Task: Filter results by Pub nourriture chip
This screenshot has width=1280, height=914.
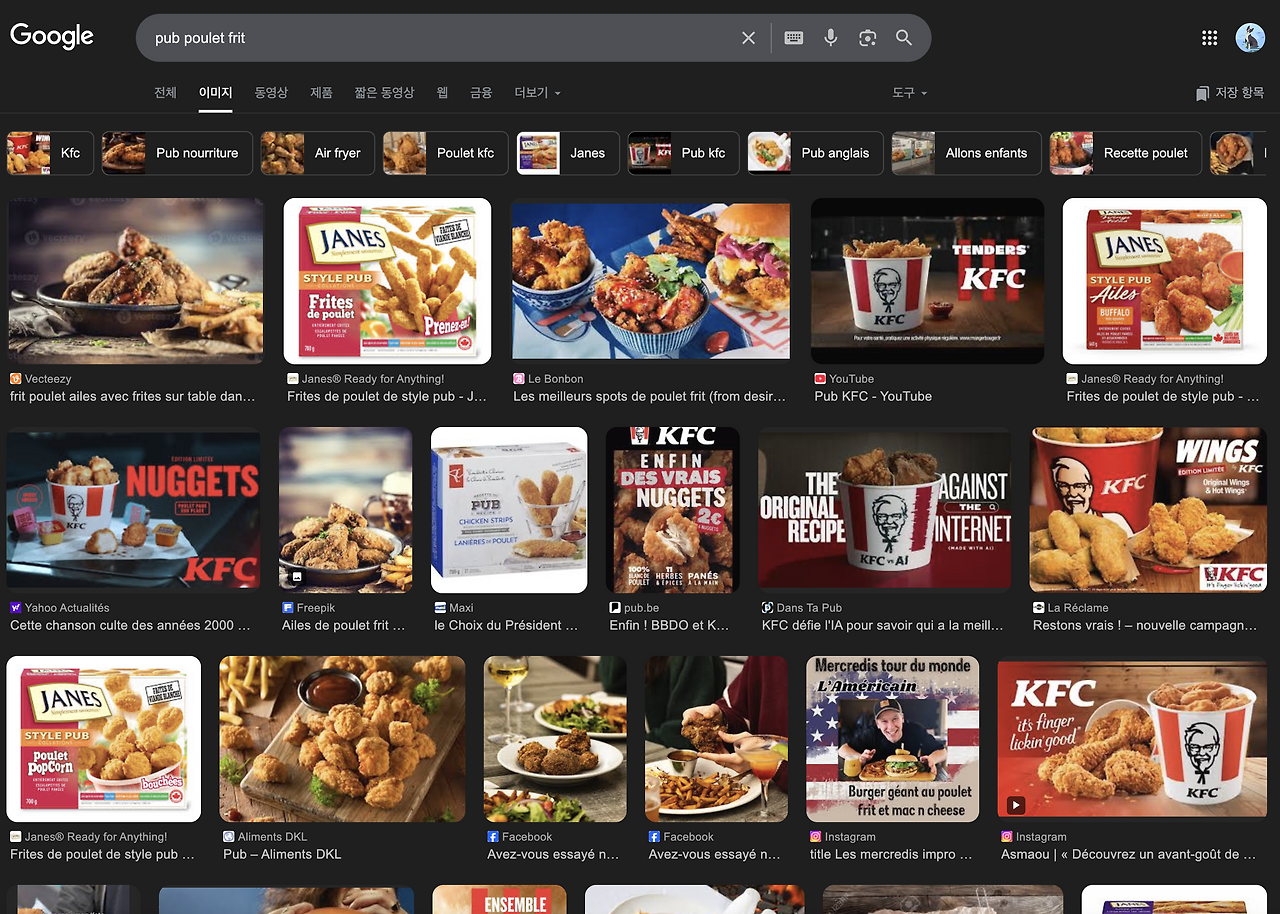Action: 177,153
